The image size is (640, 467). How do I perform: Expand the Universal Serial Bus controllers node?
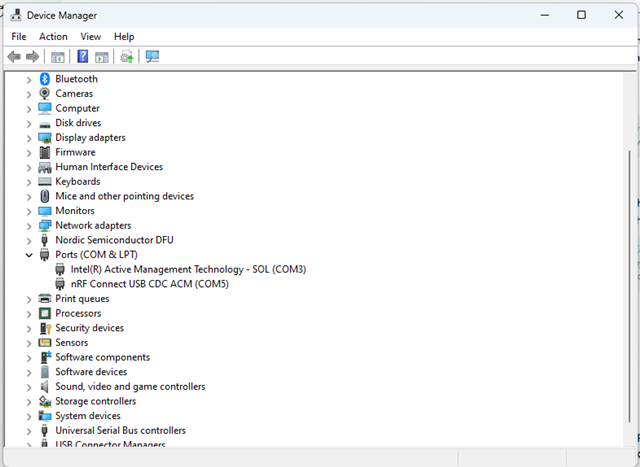[29, 431]
